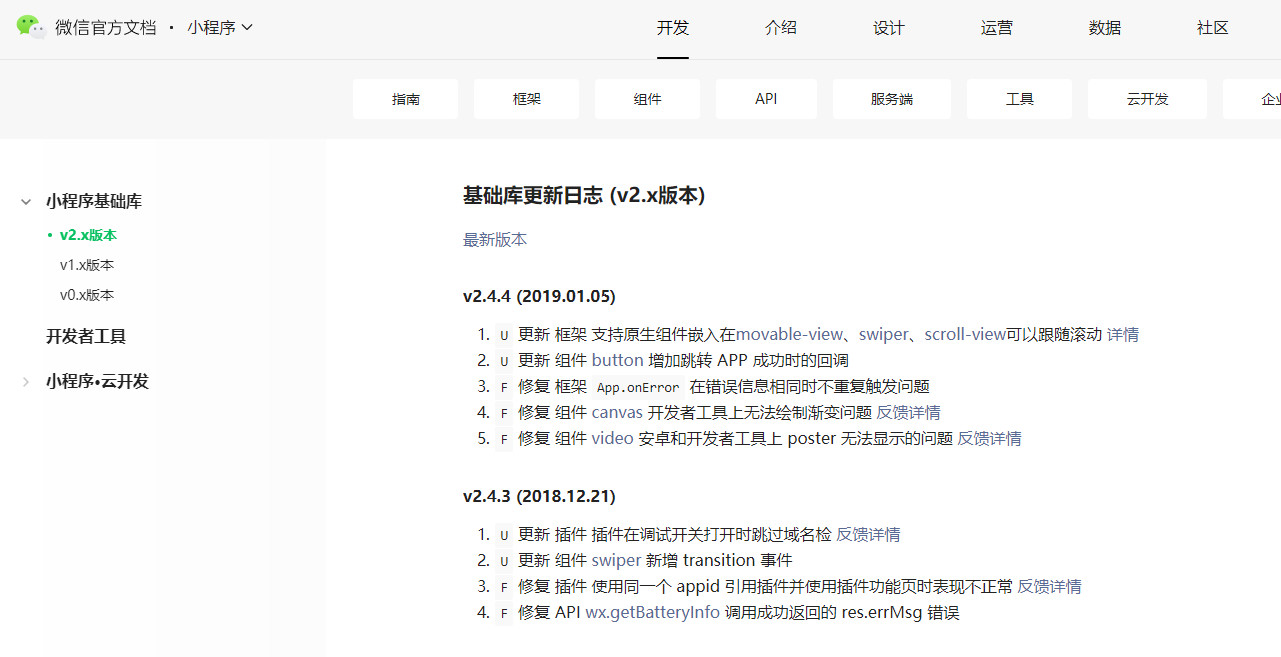Screen dimensions: 1281x657
Task: Open the 服务端 sub-navigation button
Action: tap(892, 99)
